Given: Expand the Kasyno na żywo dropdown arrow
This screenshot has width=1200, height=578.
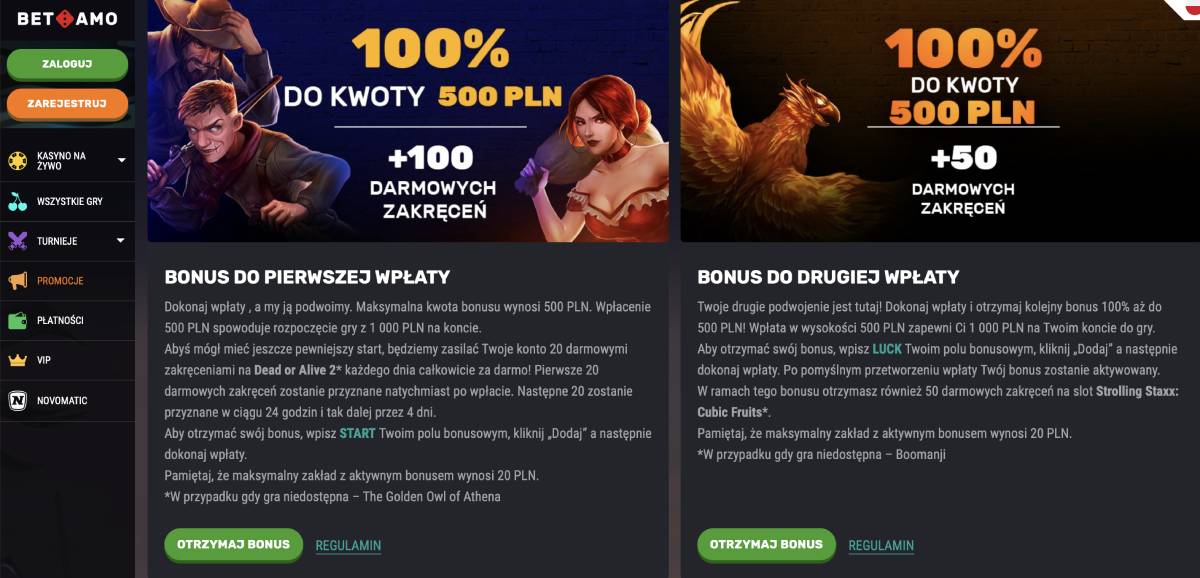Looking at the screenshot, I should [121, 160].
